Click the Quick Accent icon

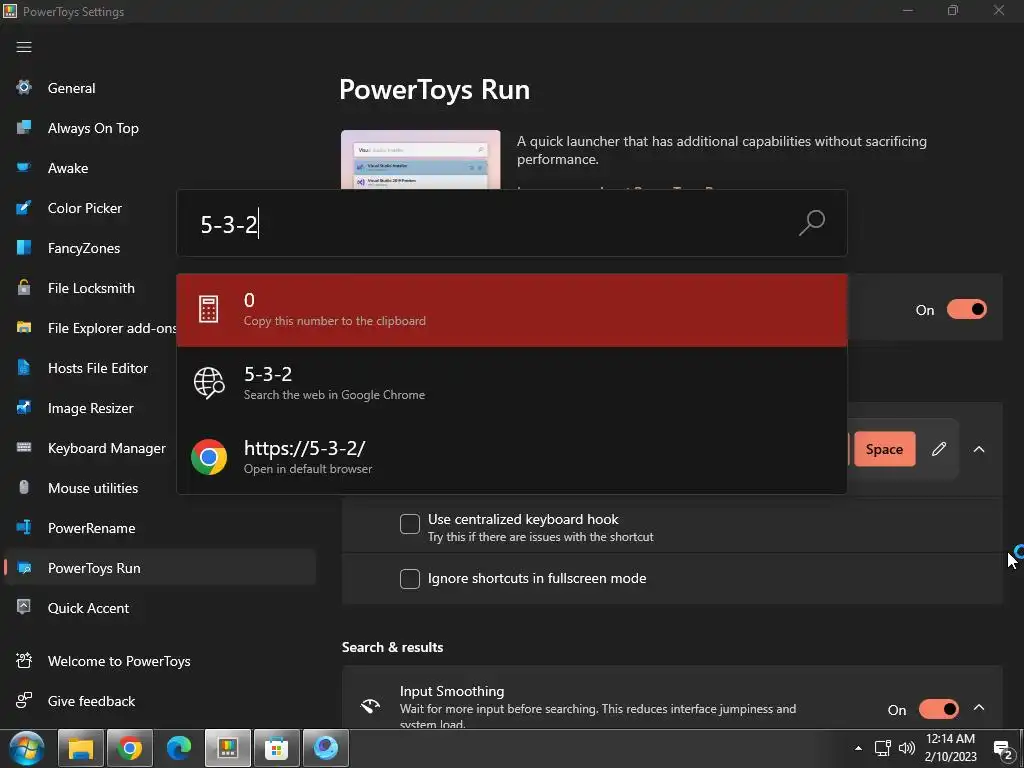point(24,607)
